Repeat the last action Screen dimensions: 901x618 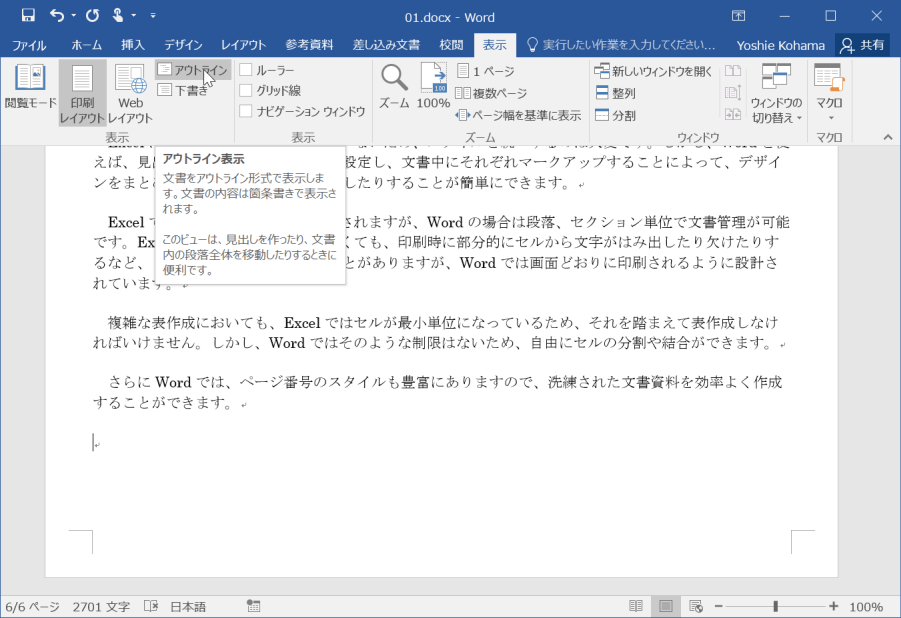[x=93, y=16]
